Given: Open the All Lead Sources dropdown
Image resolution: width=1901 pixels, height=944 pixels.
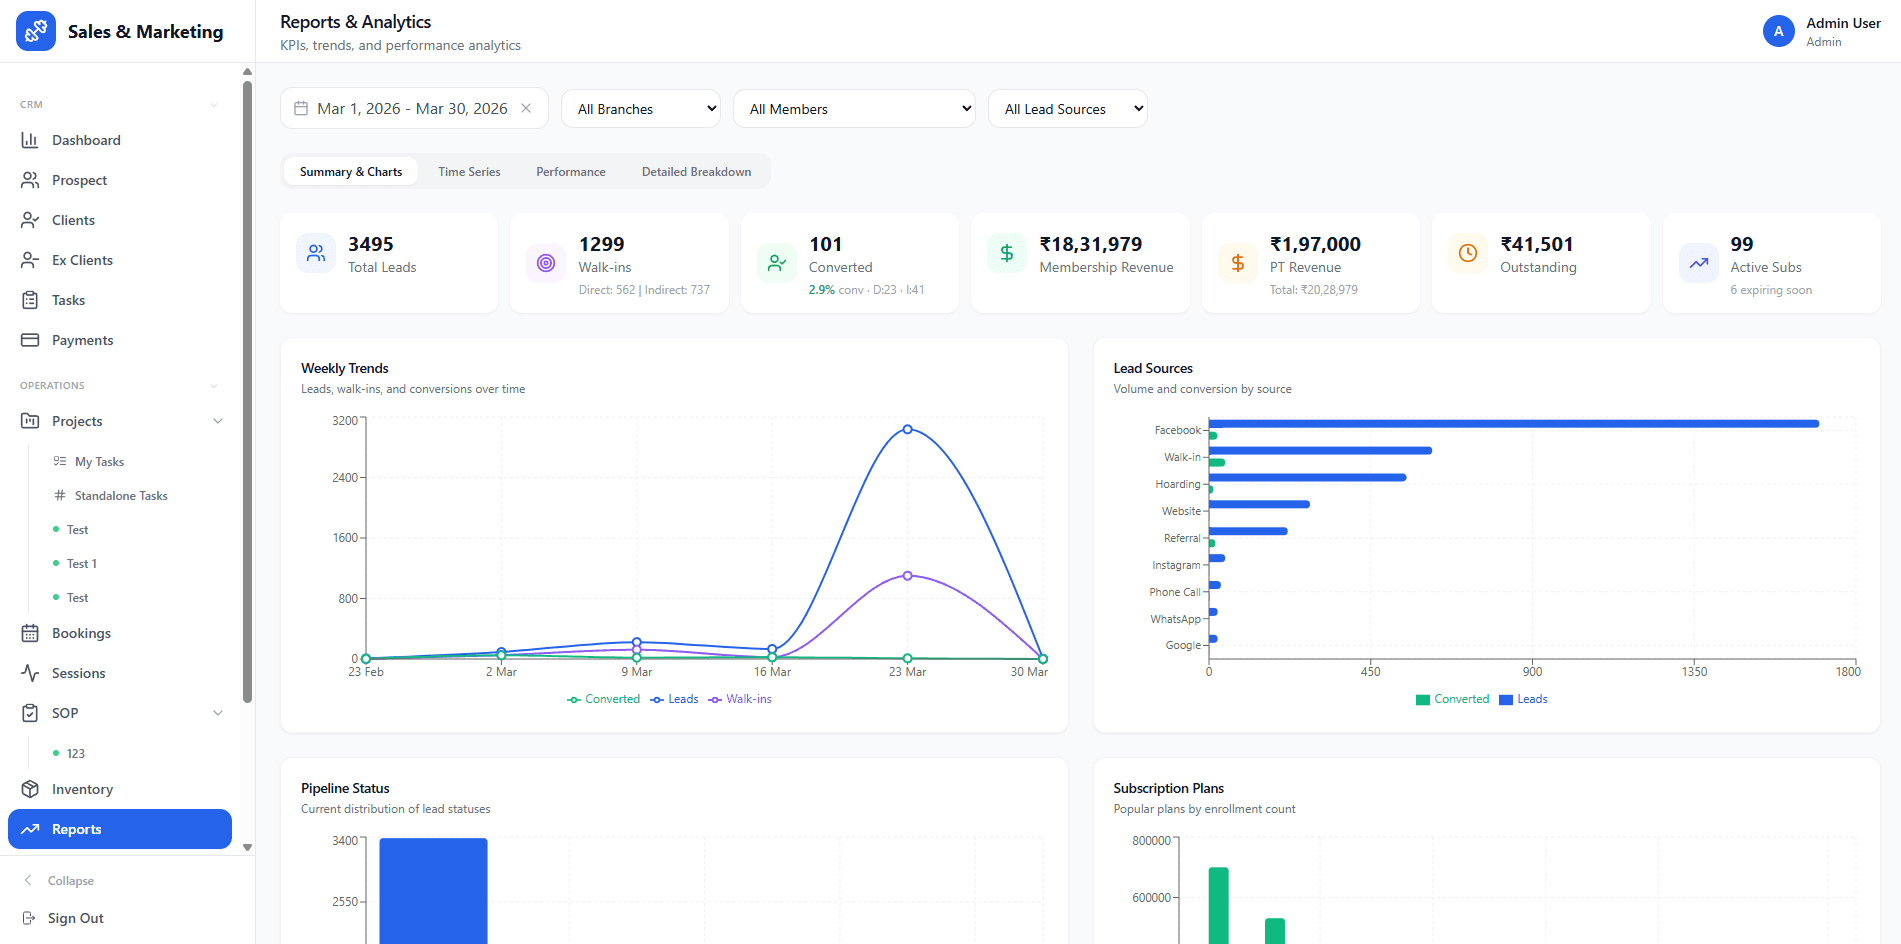Looking at the screenshot, I should click(x=1067, y=109).
